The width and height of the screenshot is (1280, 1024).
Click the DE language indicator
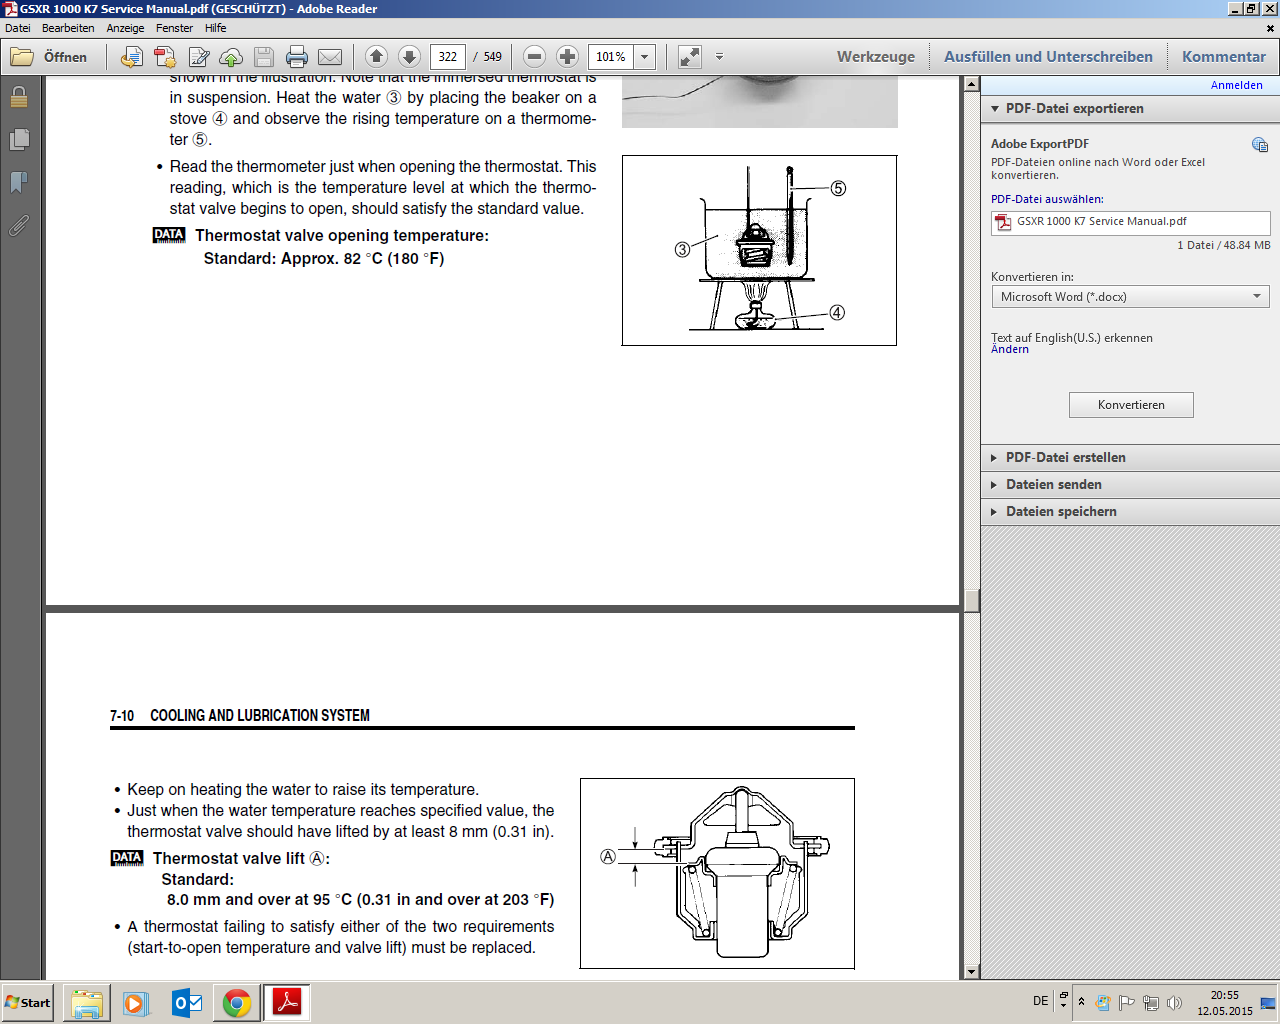(x=1041, y=1001)
